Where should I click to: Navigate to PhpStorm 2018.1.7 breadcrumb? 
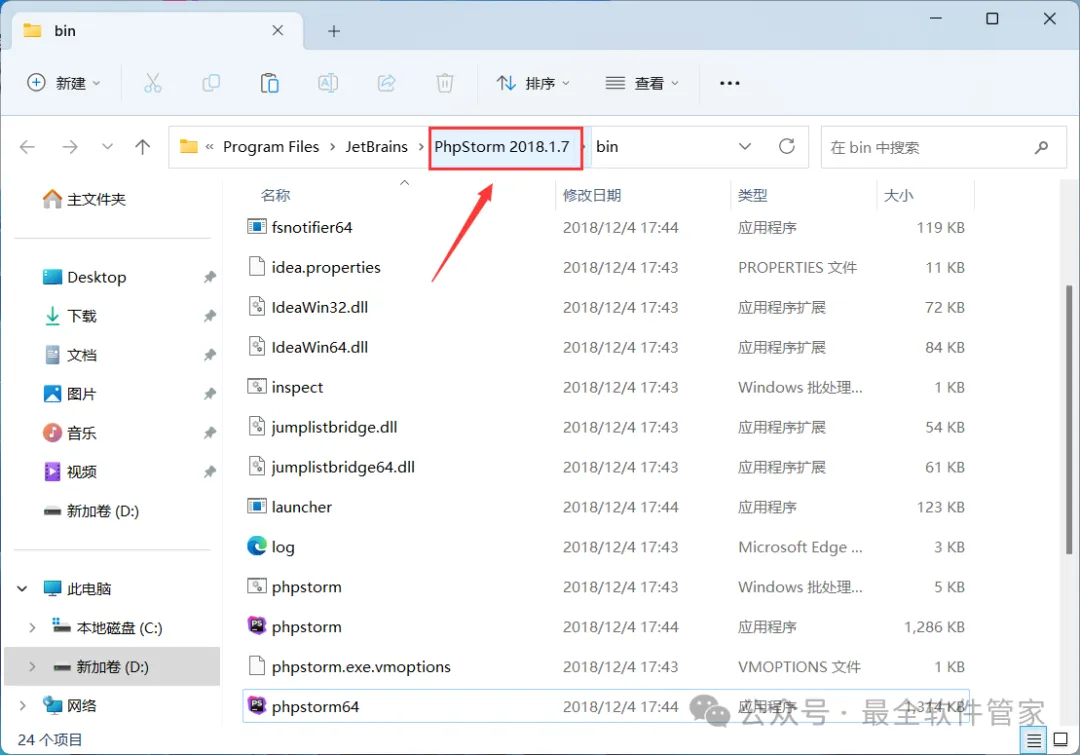[x=502, y=147]
